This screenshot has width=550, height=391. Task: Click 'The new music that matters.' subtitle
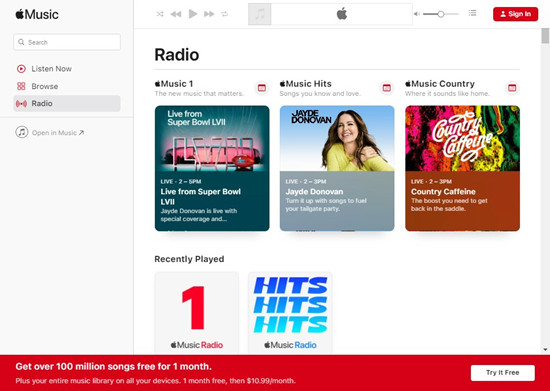point(199,94)
